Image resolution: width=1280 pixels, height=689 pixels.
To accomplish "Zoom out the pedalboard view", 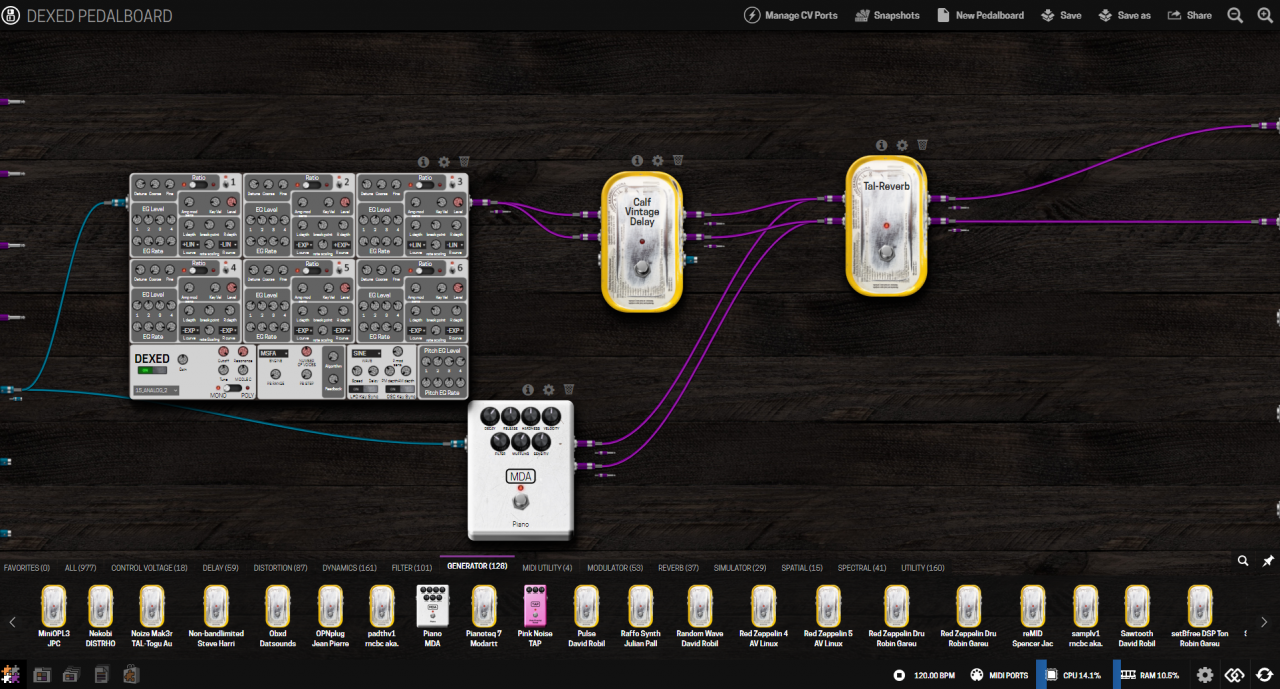I will coord(1235,15).
